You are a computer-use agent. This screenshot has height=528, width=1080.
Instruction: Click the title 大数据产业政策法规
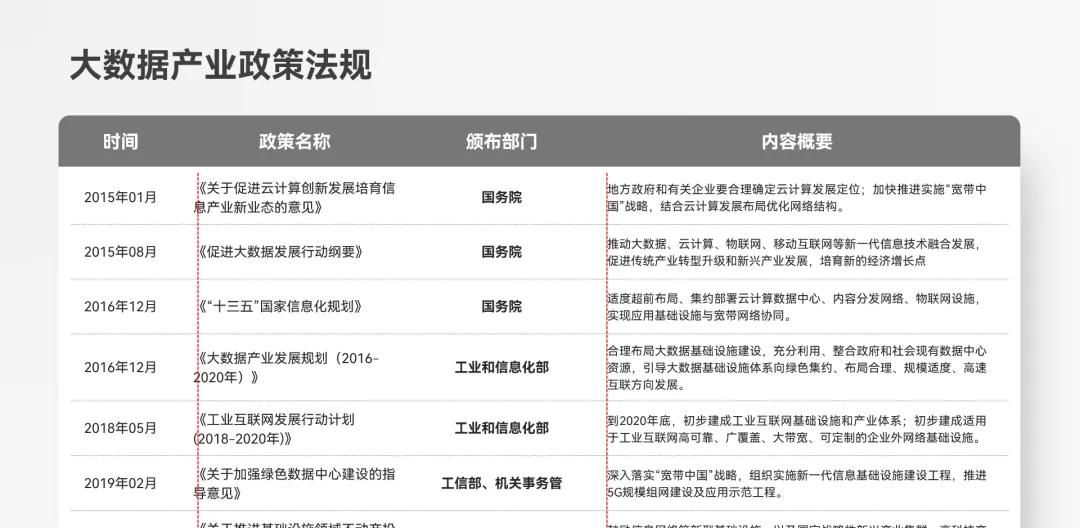220,66
